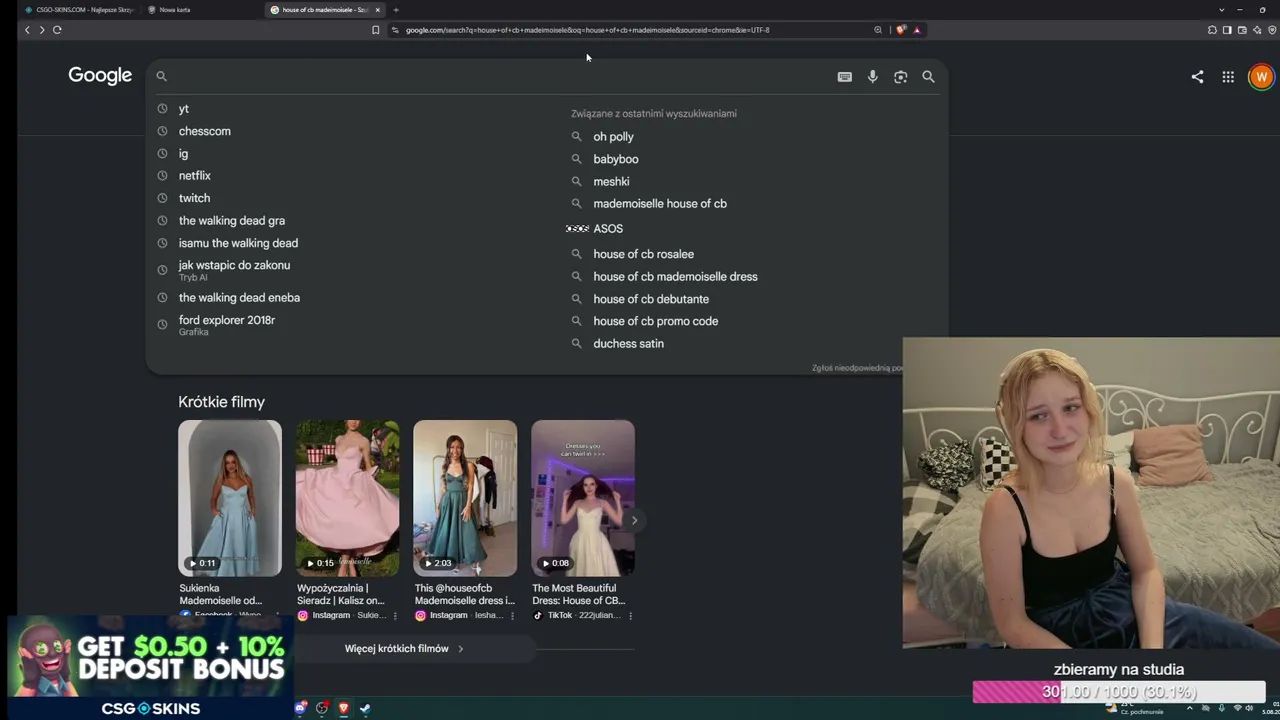
Task: Click related search meshki
Action: click(x=611, y=182)
